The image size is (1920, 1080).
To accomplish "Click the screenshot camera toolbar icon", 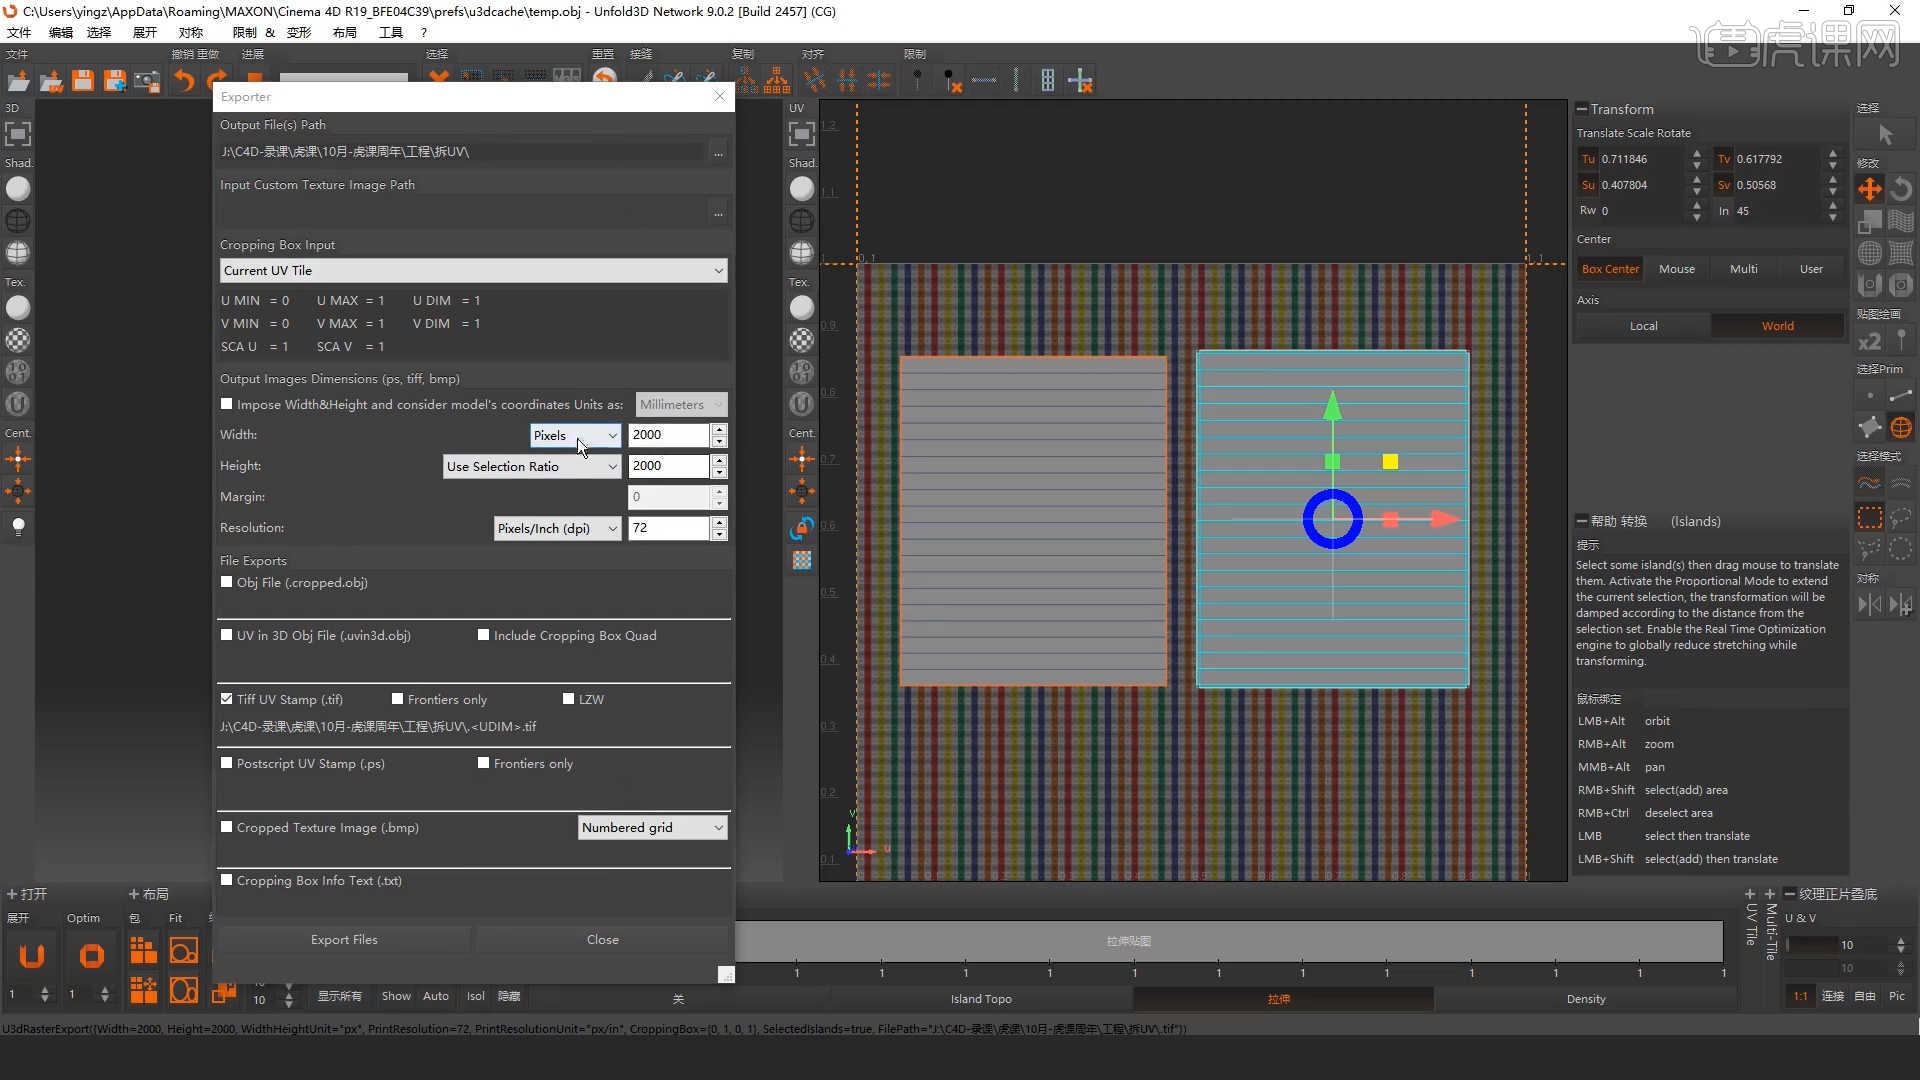I will [x=147, y=80].
